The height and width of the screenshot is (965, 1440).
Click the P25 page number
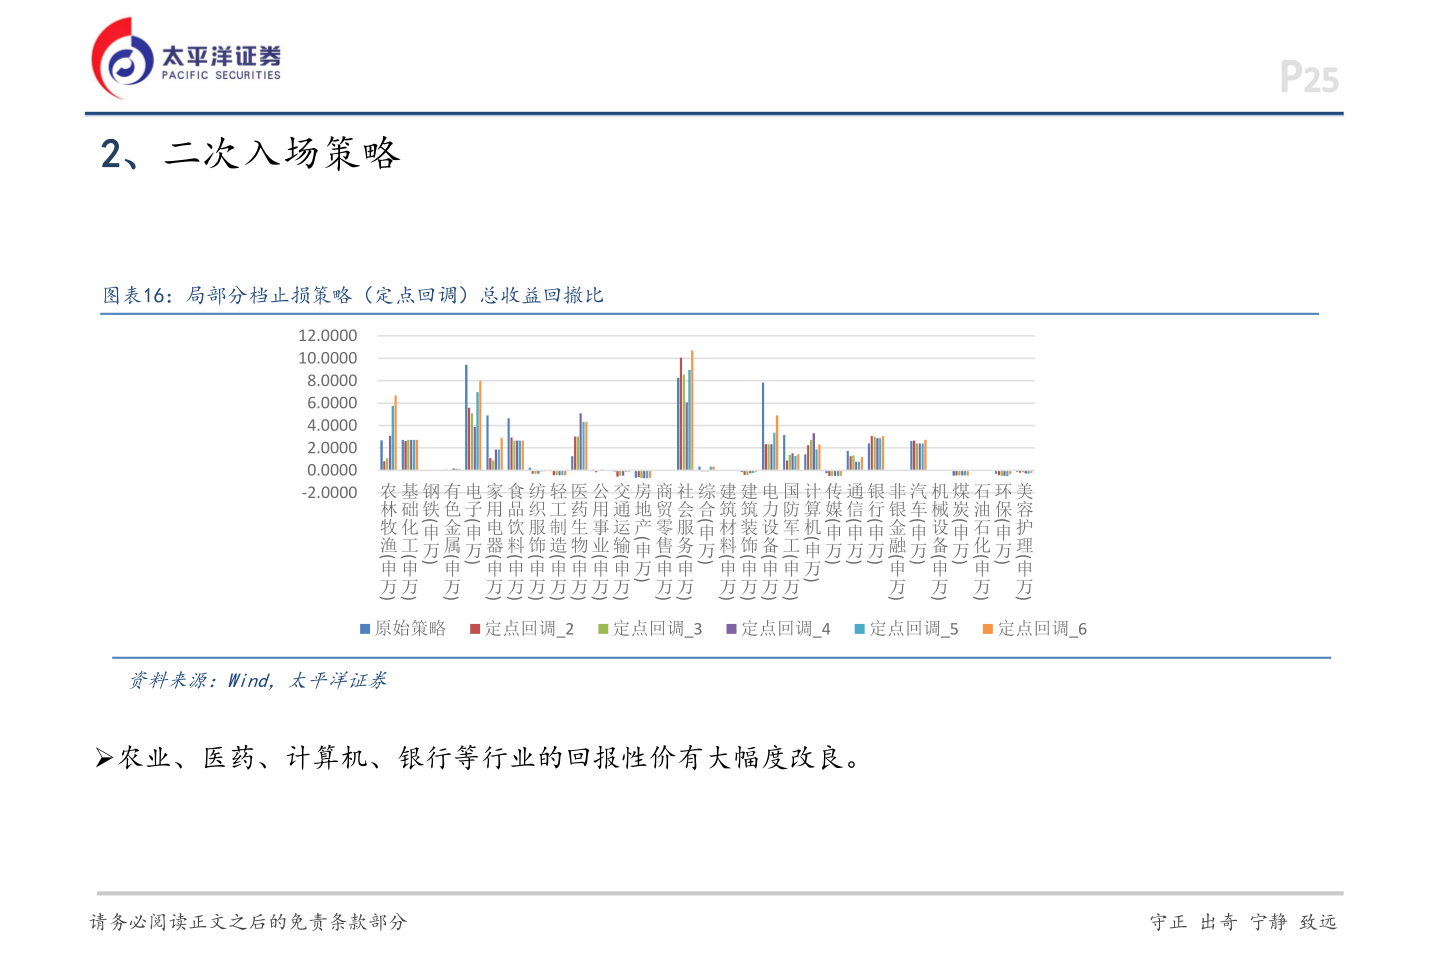click(x=1309, y=77)
